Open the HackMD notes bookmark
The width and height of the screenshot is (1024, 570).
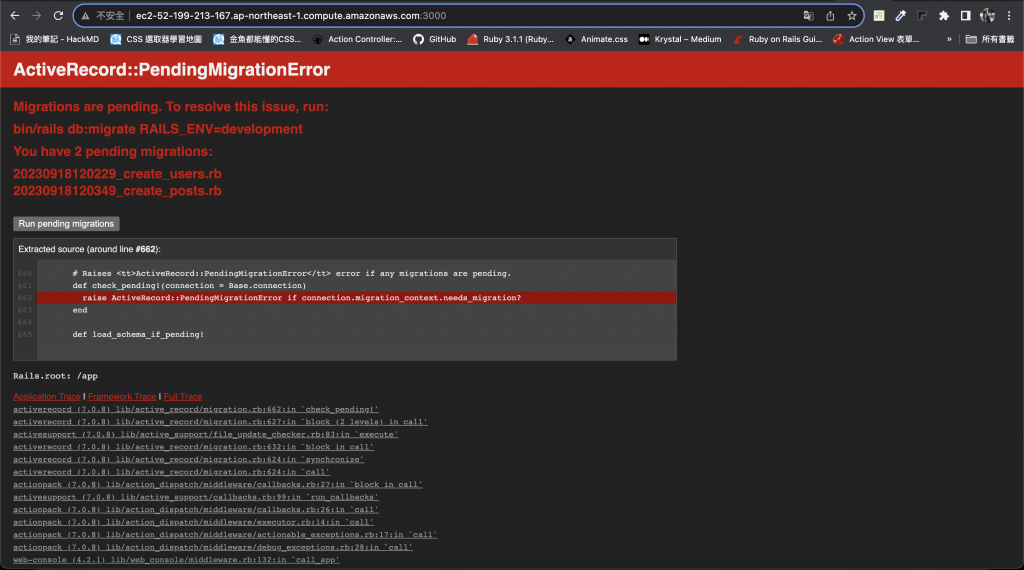(x=55, y=39)
